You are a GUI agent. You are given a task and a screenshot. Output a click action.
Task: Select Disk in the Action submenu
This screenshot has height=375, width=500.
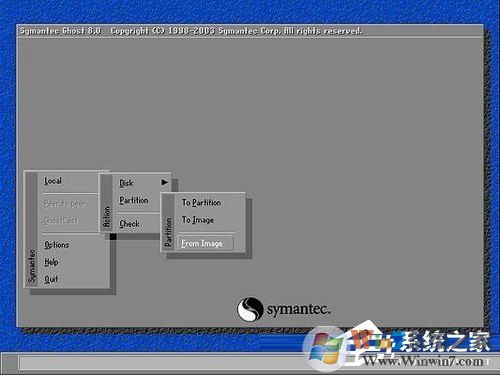click(126, 183)
